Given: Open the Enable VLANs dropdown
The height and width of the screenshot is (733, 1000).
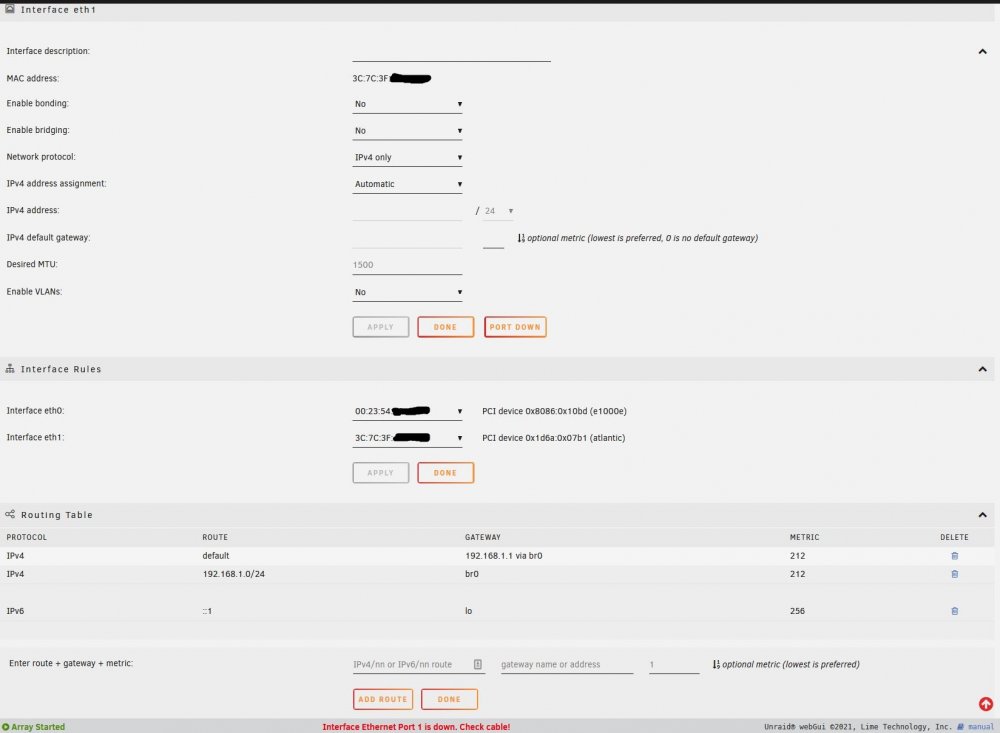Looking at the screenshot, I should point(407,292).
